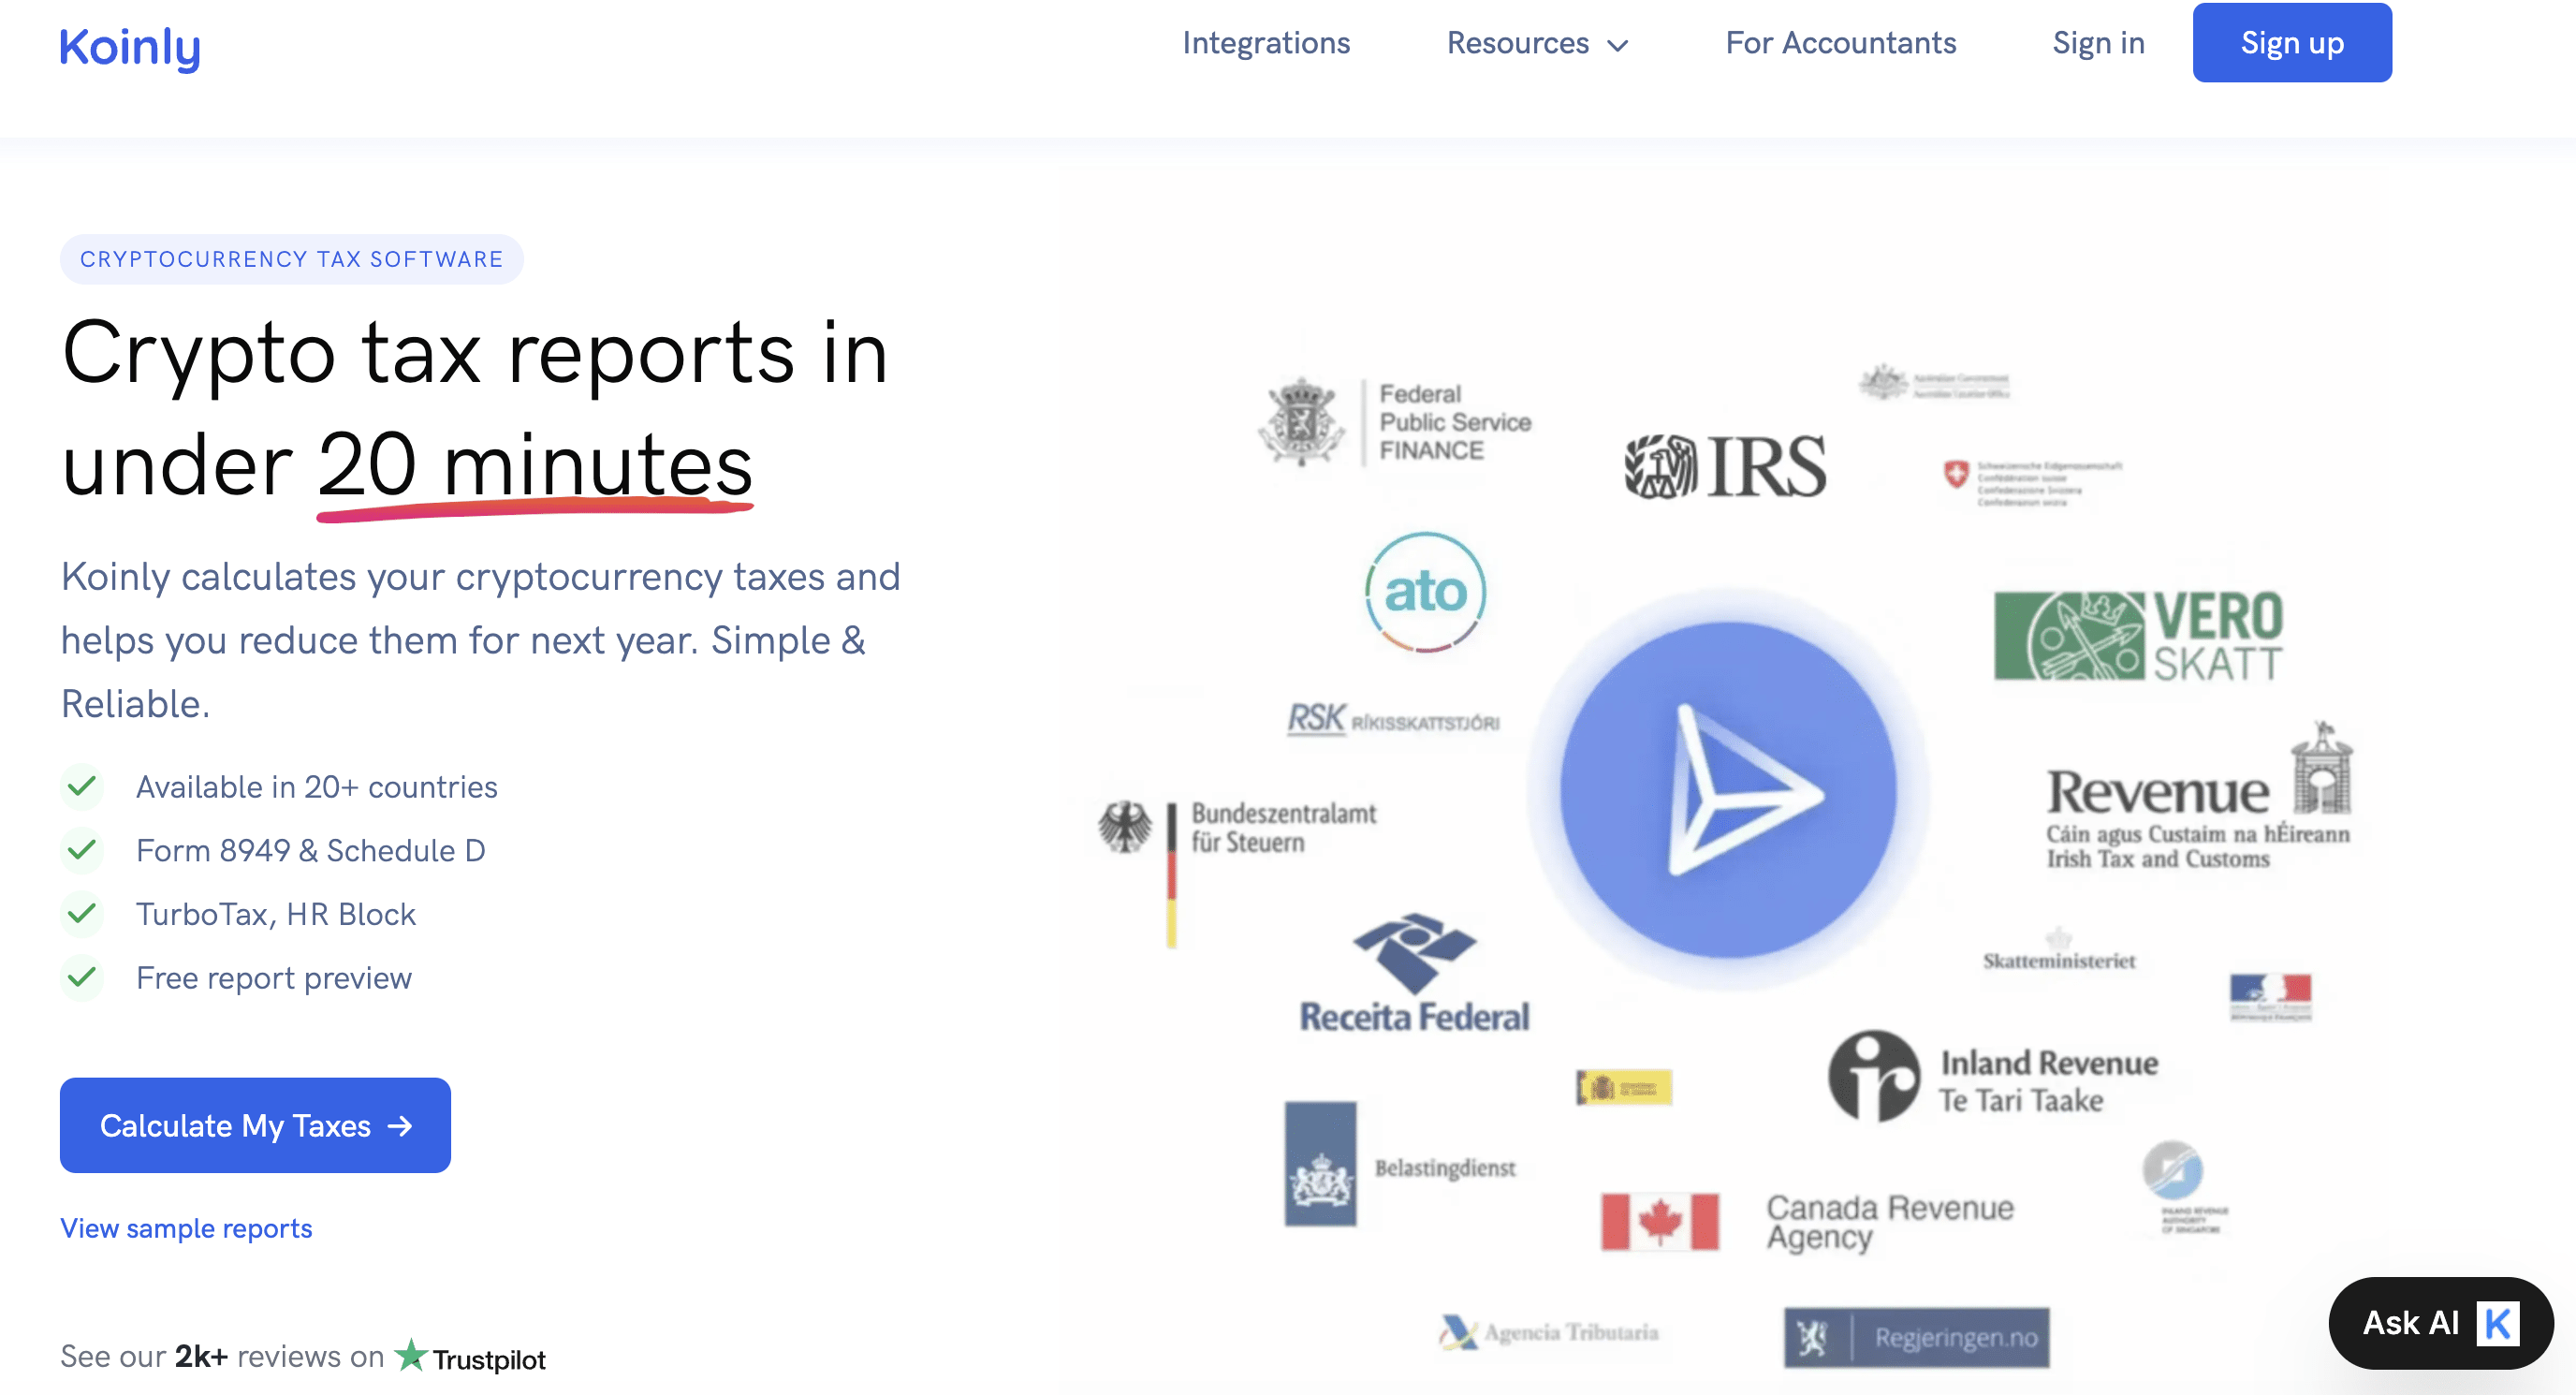This screenshot has height=1395, width=2576.
Task: Open the Integrations menu item
Action: click(x=1266, y=43)
